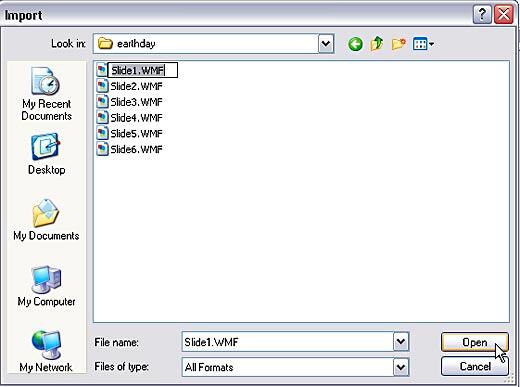This screenshot has height=387, width=520.
Task: Select the Slide3.WMF file name
Action: click(x=136, y=102)
